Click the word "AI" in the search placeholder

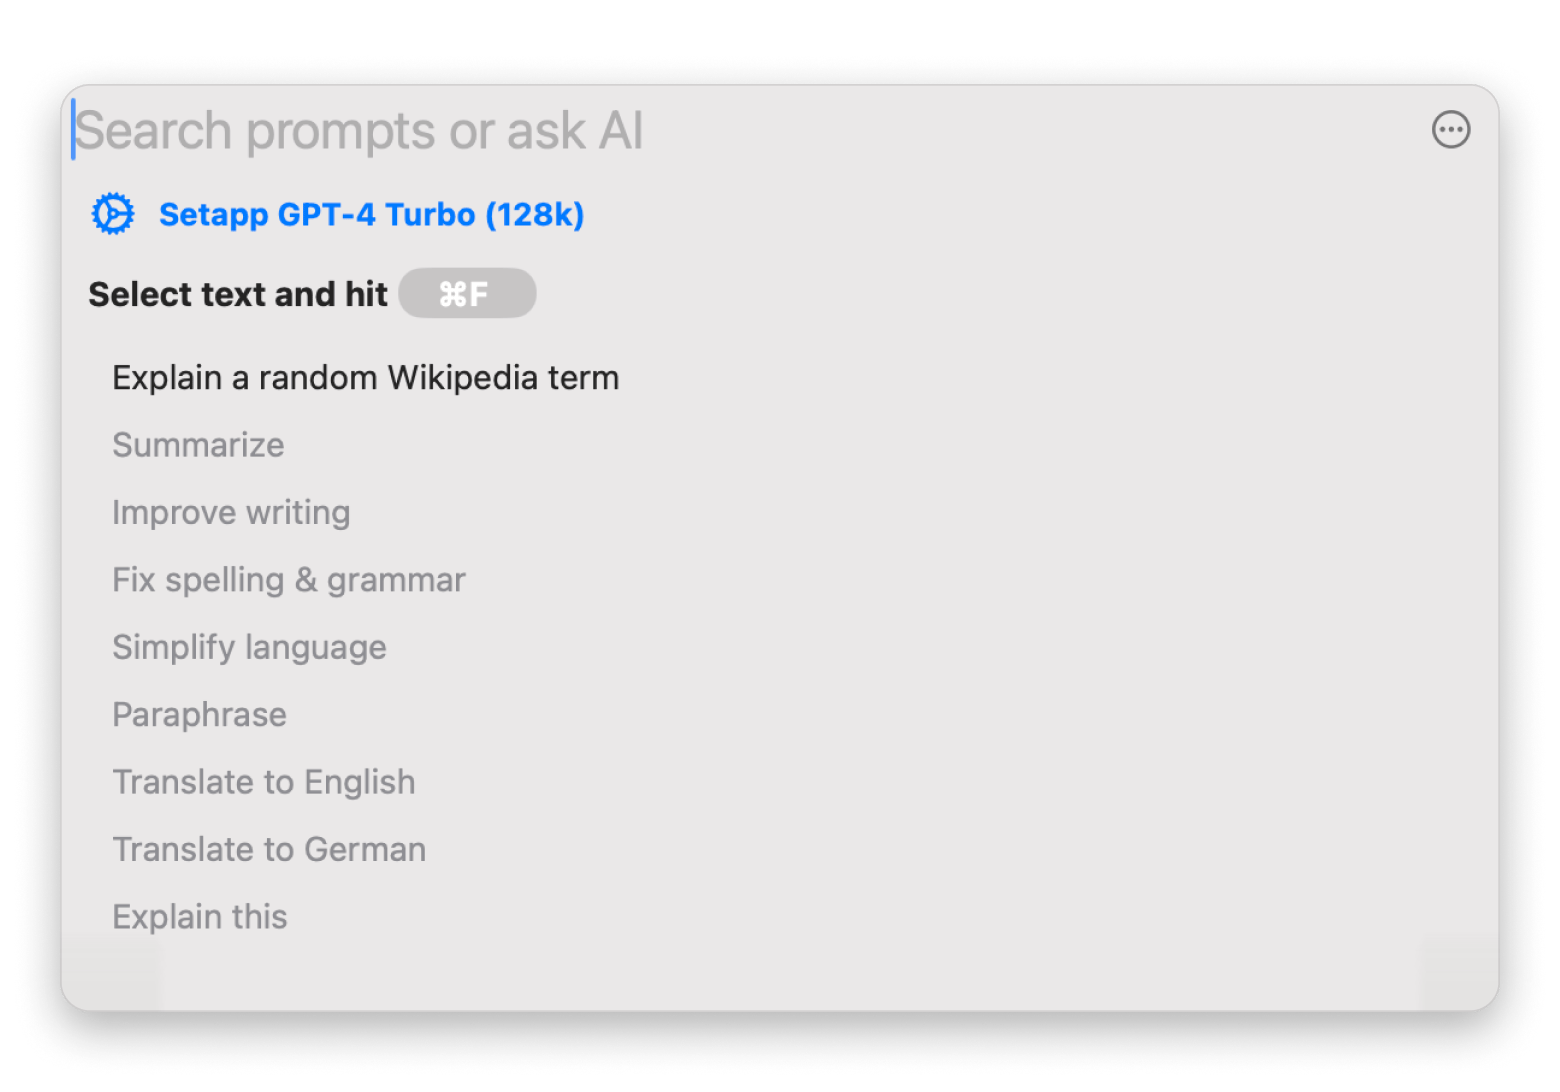620,131
